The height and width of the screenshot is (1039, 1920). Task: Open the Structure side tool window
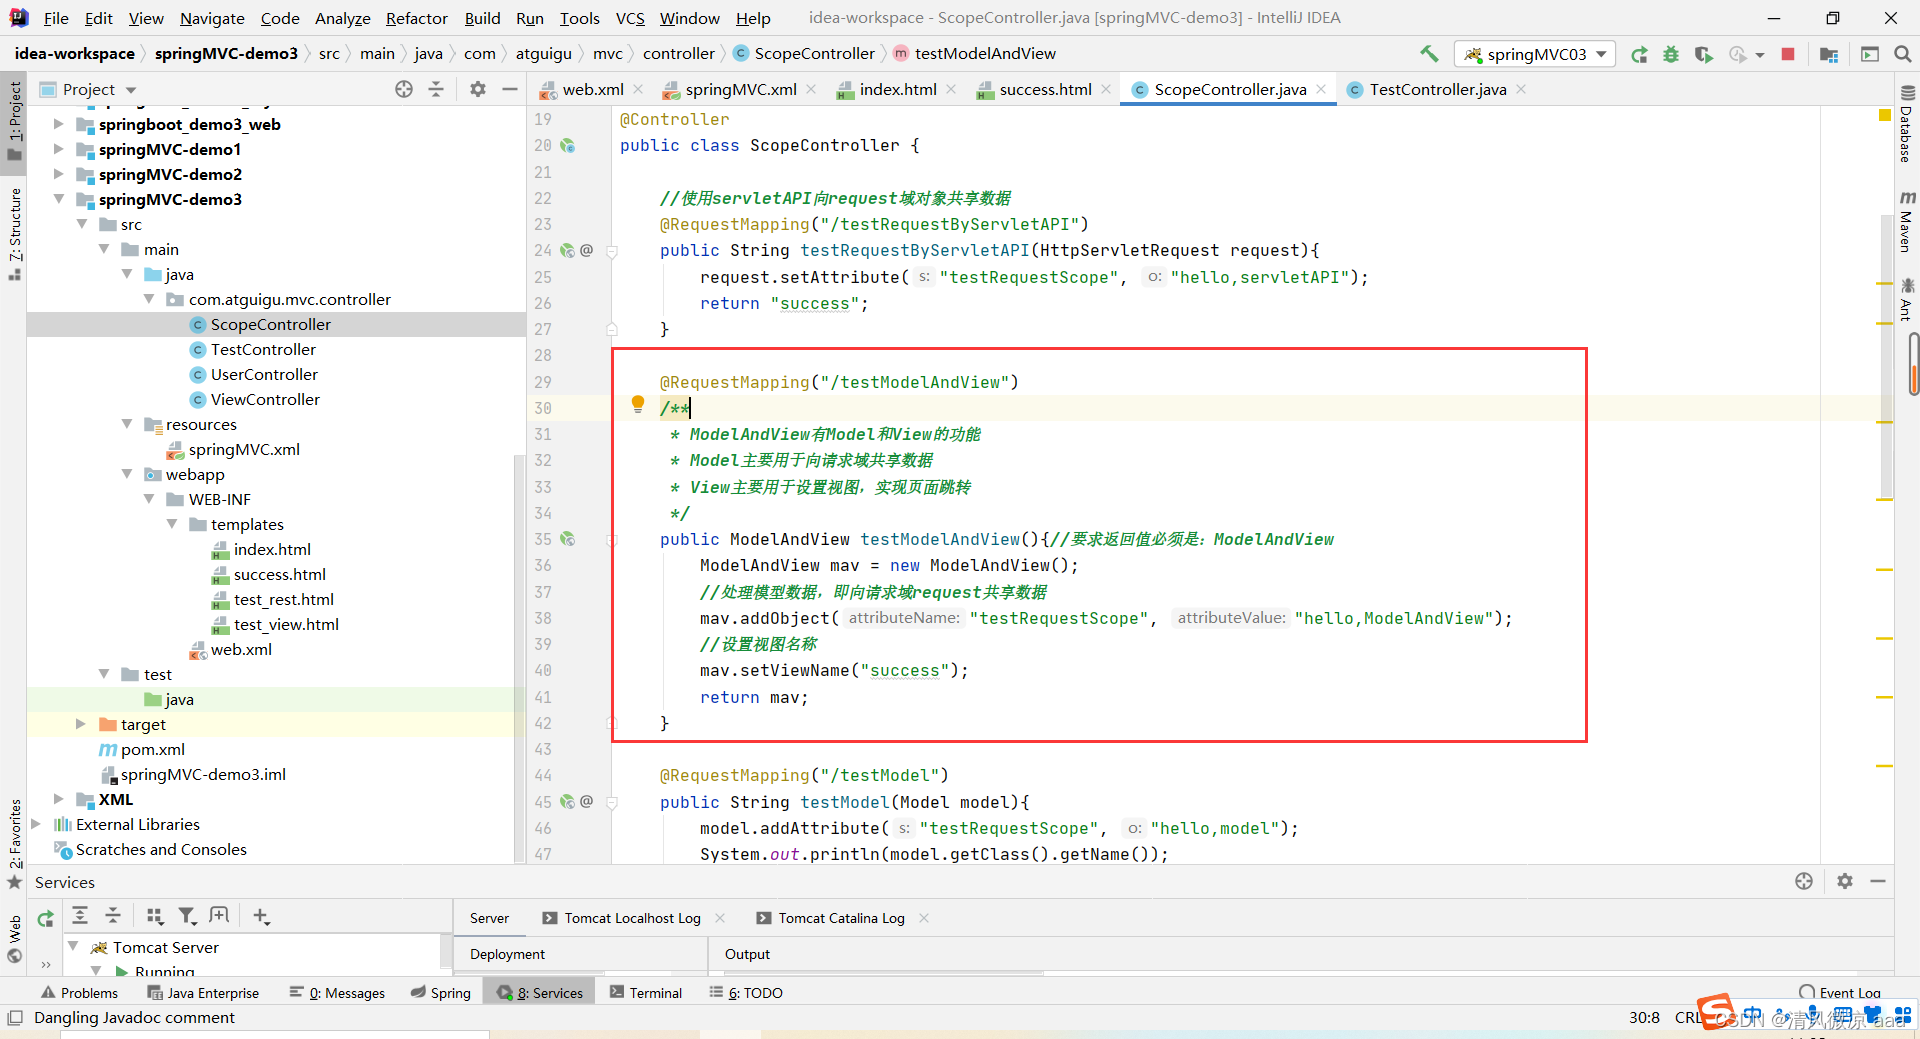click(x=15, y=232)
